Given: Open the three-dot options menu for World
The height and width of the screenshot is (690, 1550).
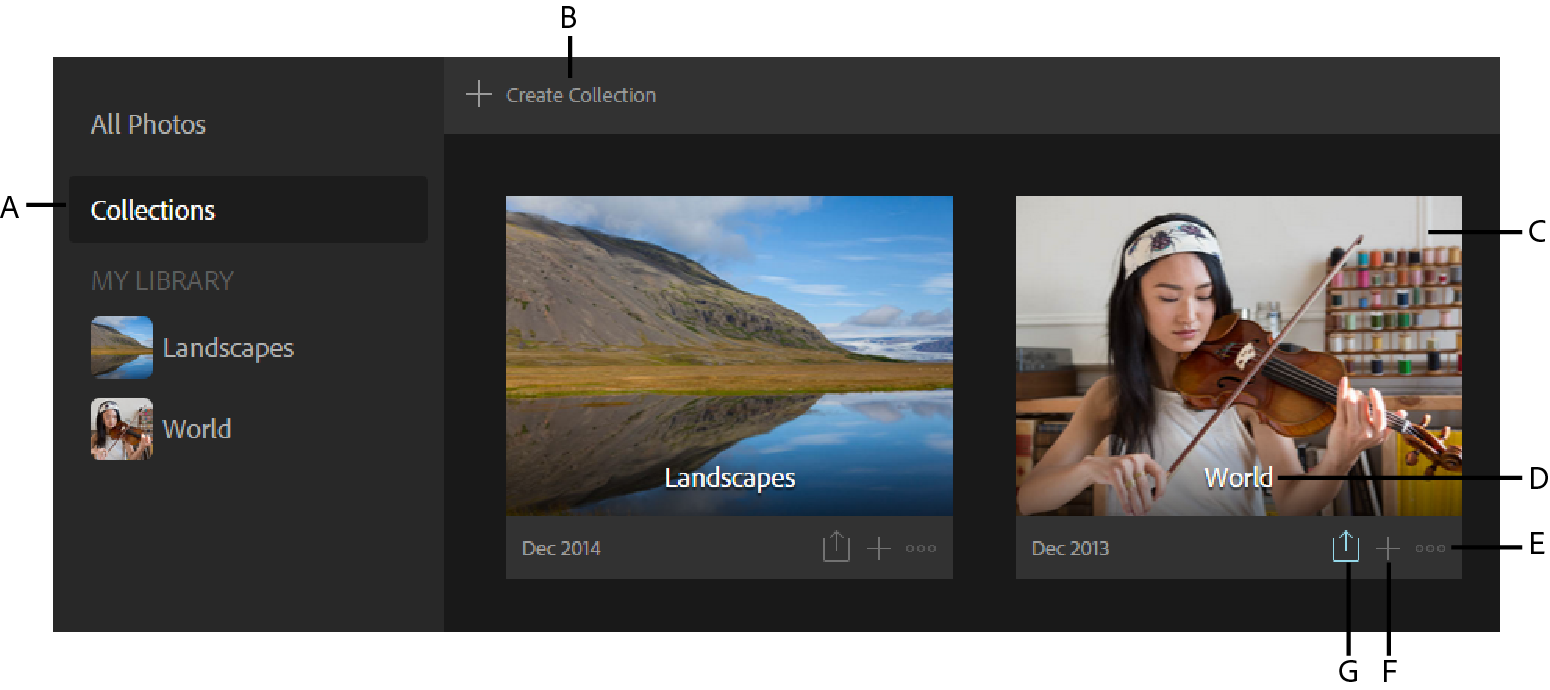Looking at the screenshot, I should 1431,548.
